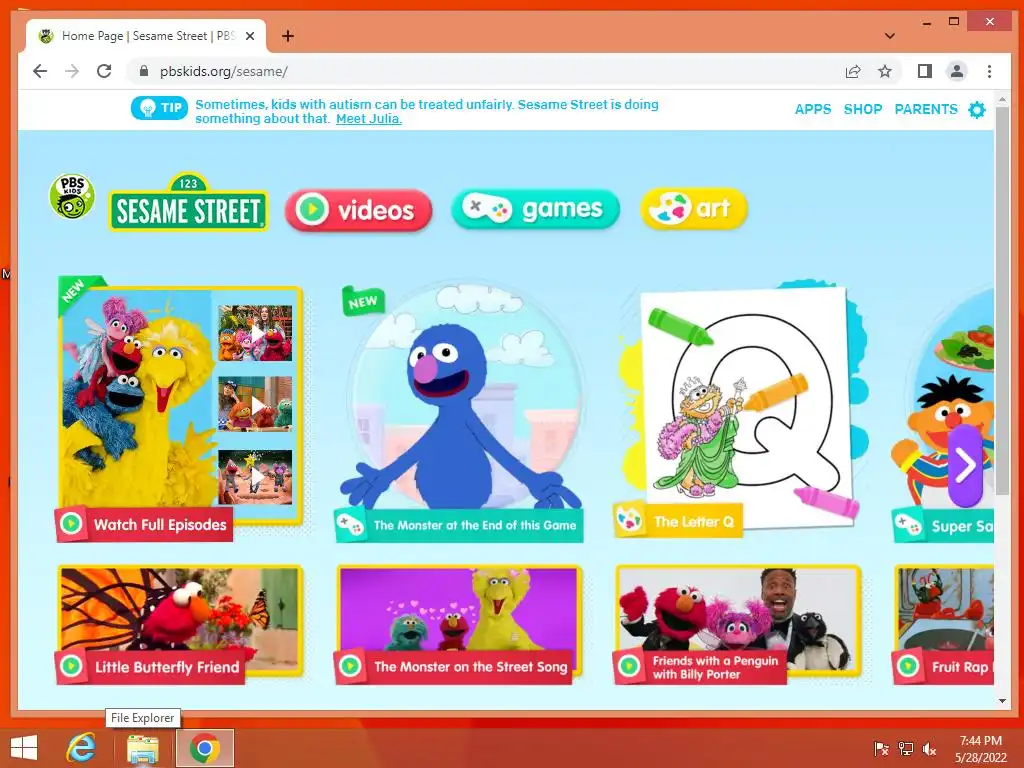Toggle the browser side panel icon
This screenshot has height=768, width=1024.
tap(925, 71)
